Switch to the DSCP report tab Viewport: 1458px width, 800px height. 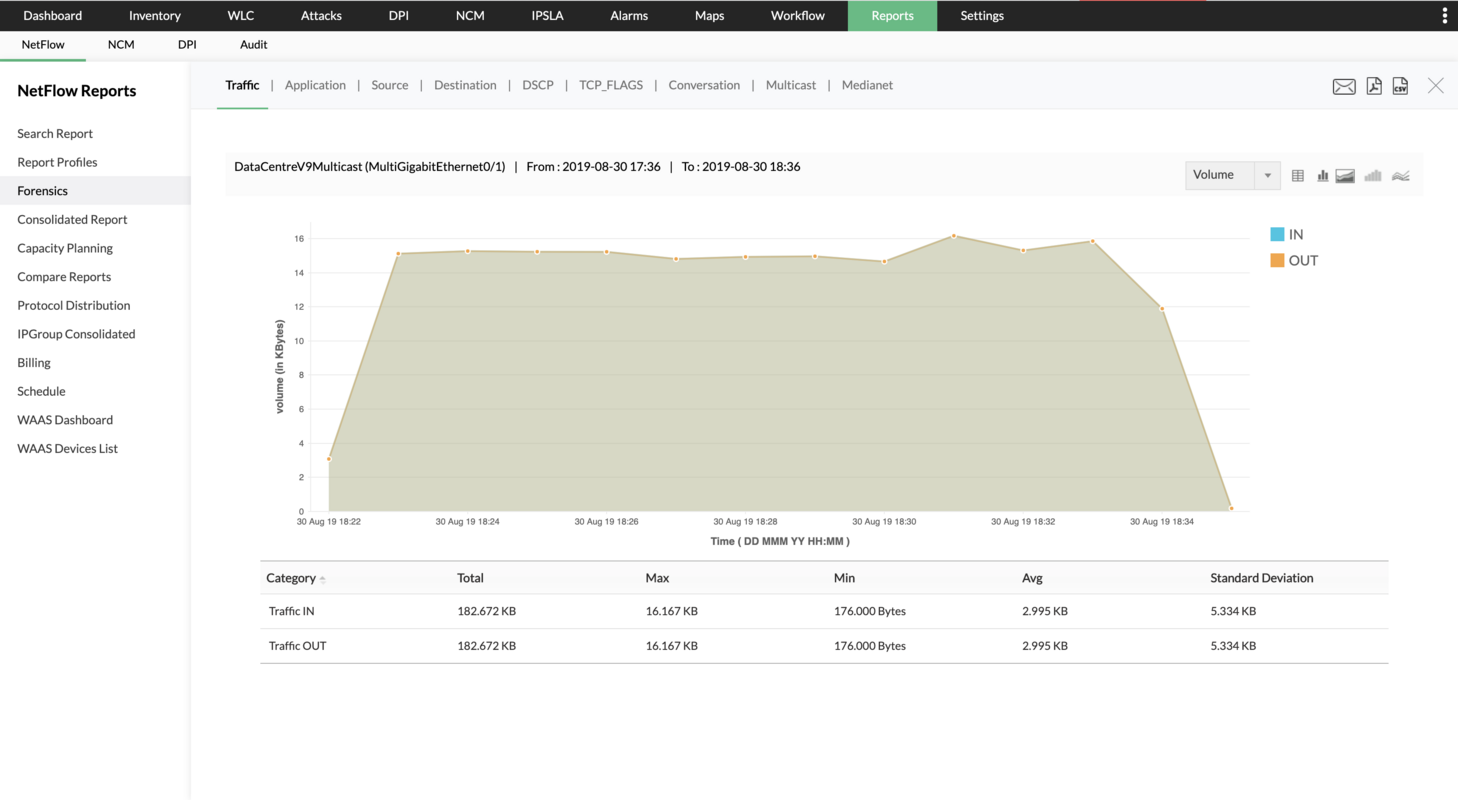click(x=538, y=86)
